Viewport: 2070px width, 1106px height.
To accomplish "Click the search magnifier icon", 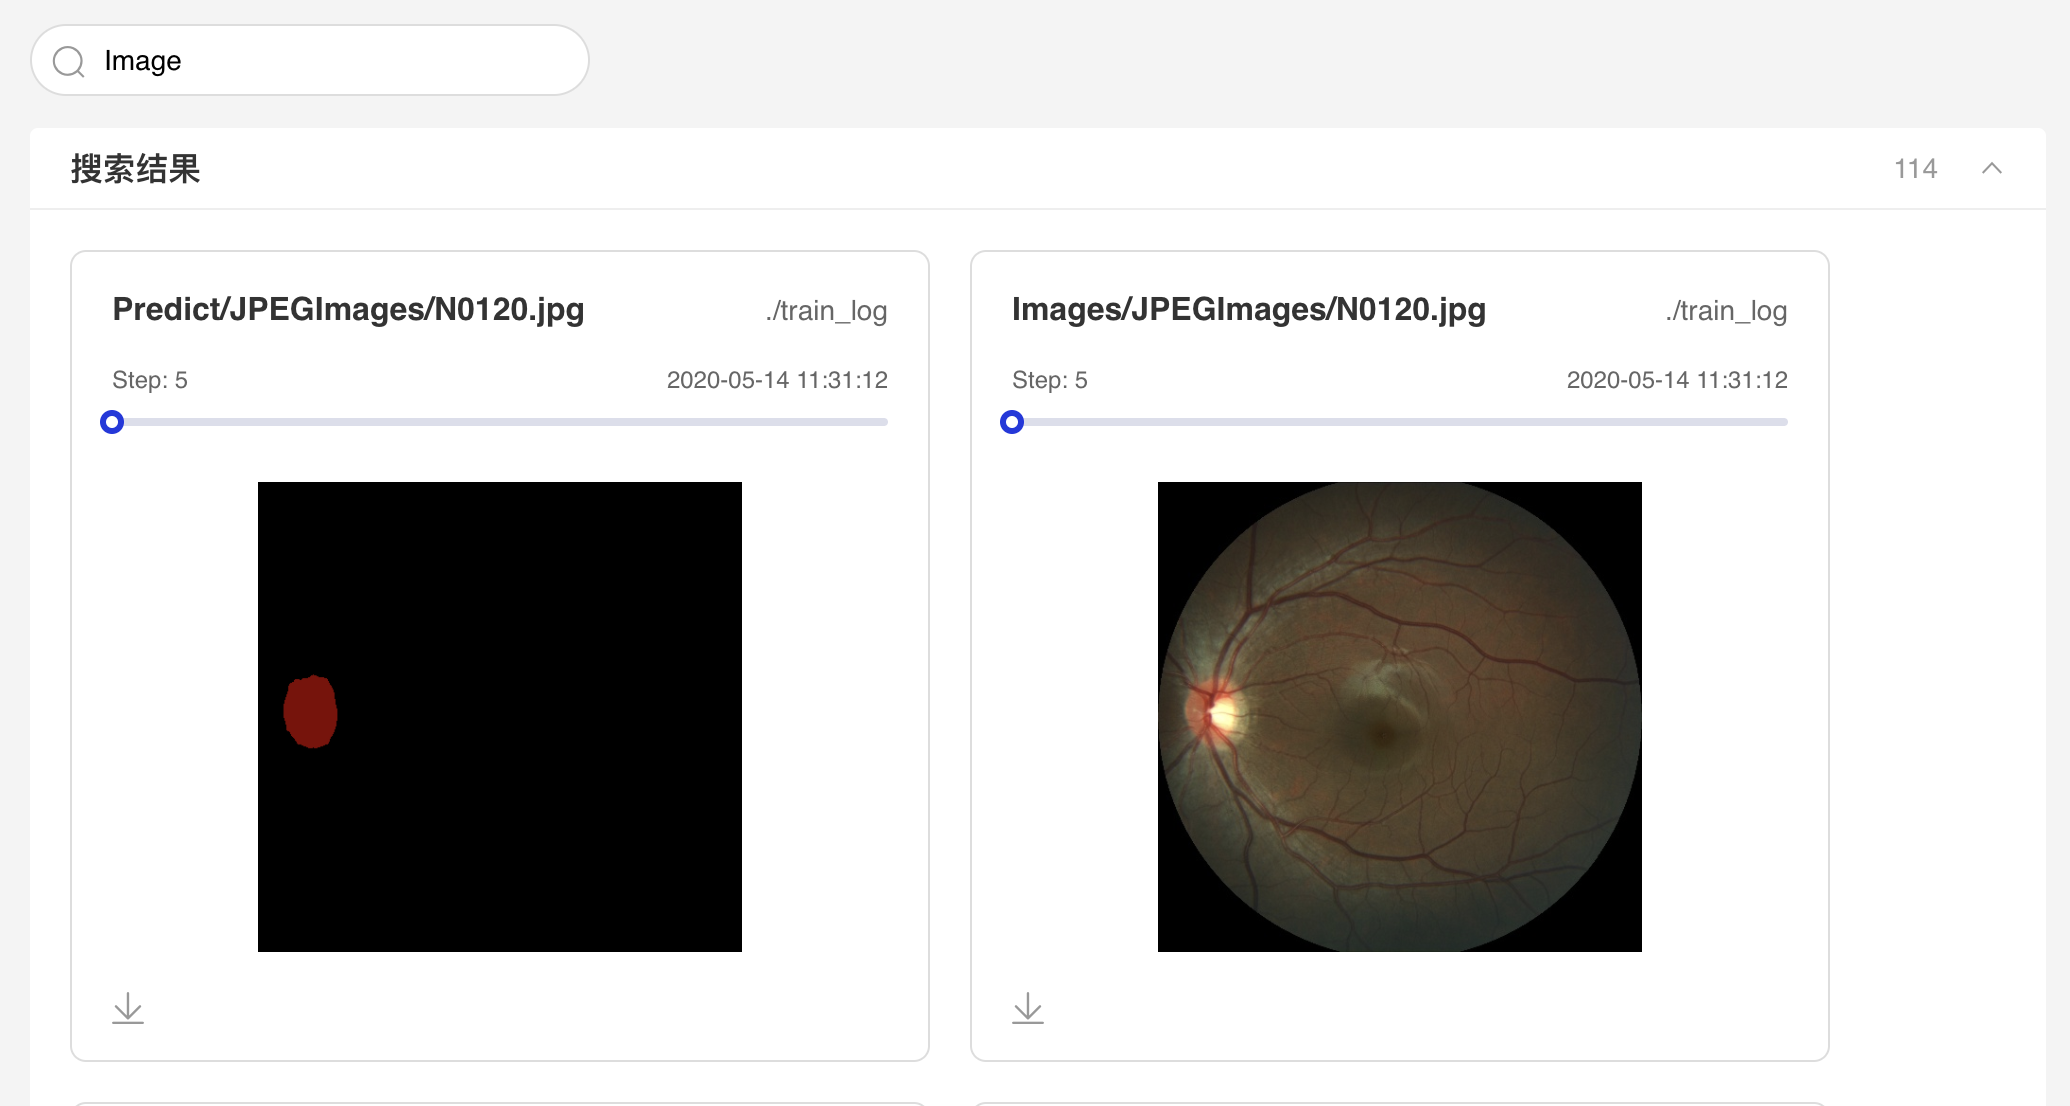I will point(69,62).
